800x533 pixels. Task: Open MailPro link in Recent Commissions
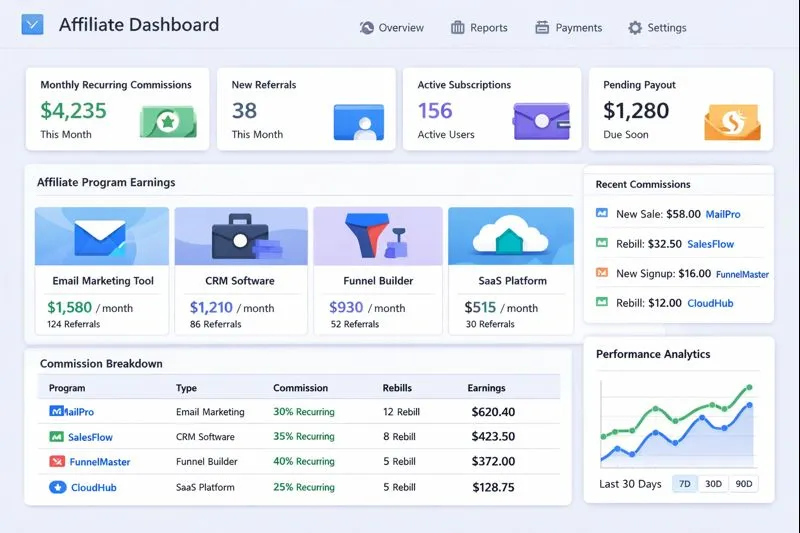(x=722, y=214)
